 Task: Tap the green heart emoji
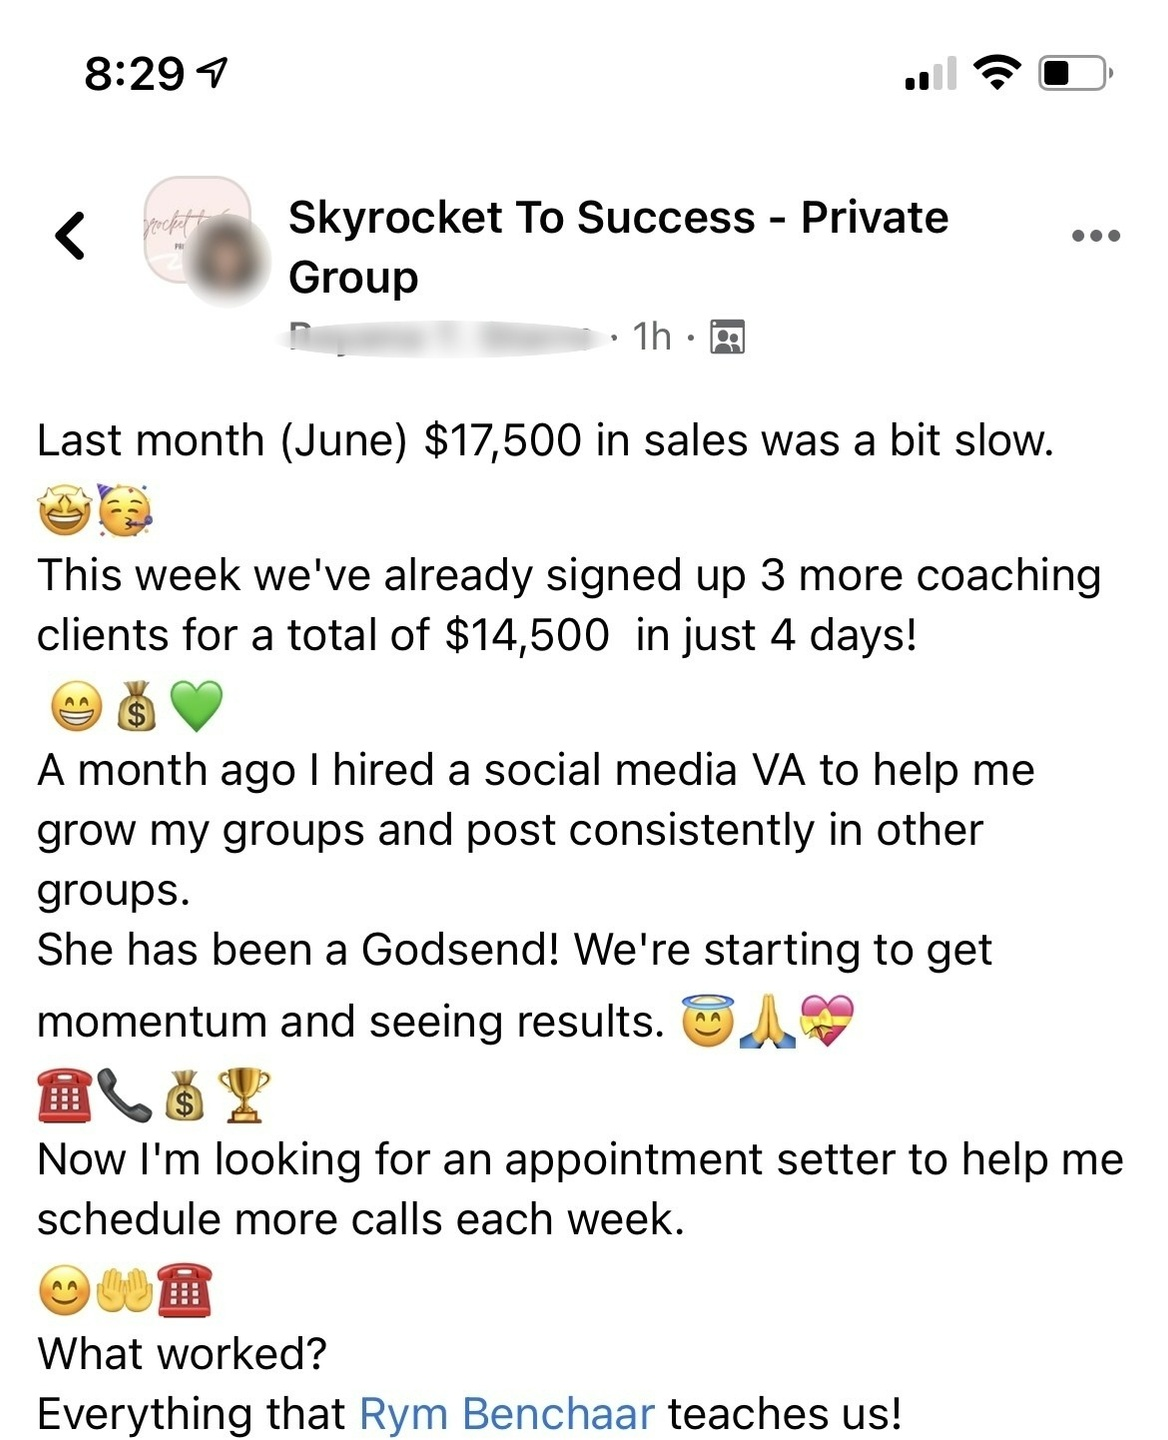coord(196,706)
